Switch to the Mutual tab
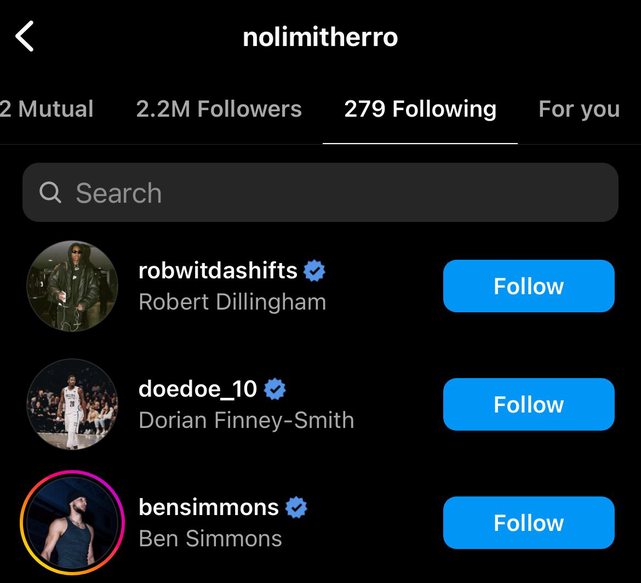The width and height of the screenshot is (641, 583). [47, 109]
